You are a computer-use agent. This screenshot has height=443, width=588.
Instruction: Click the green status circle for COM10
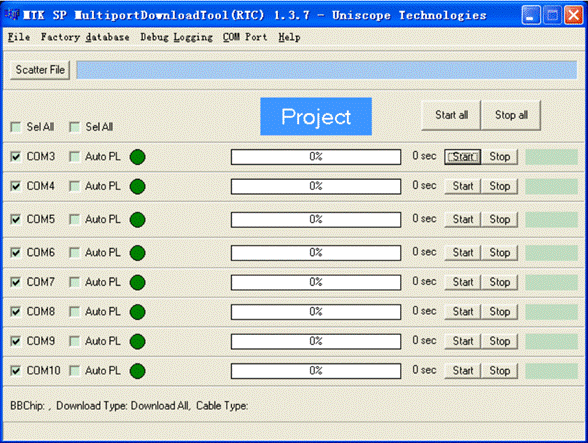[138, 371]
